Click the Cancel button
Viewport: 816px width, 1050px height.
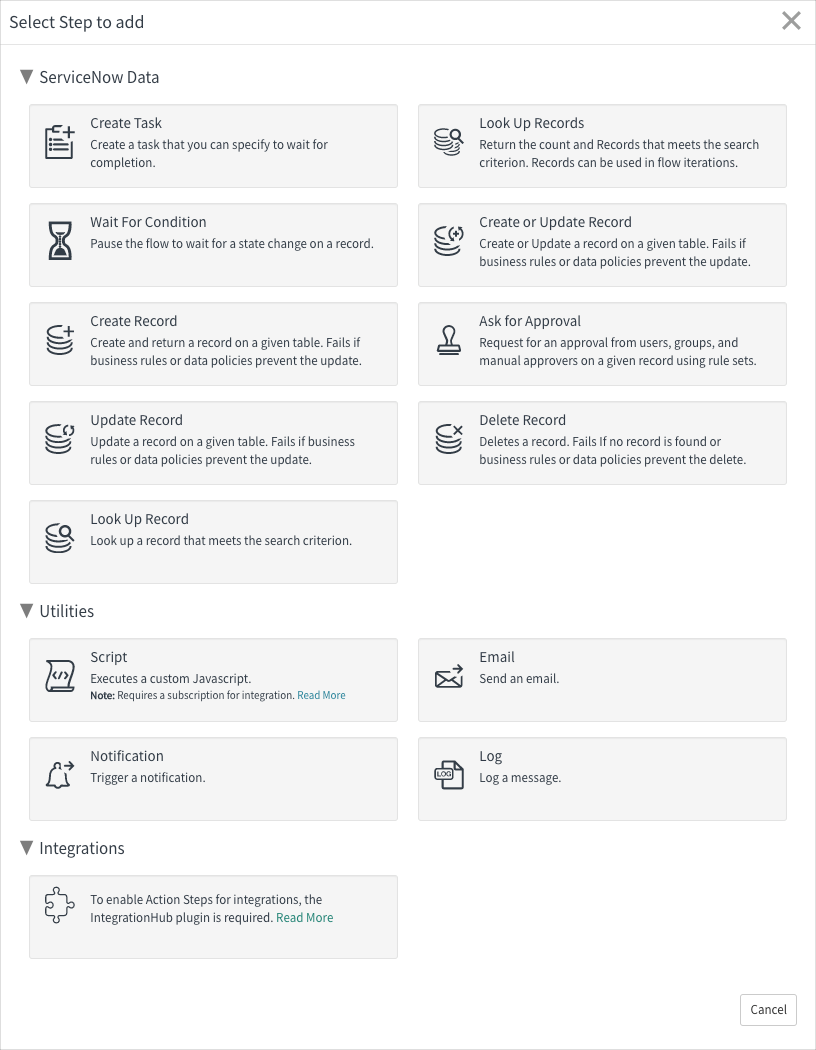[x=767, y=1010]
